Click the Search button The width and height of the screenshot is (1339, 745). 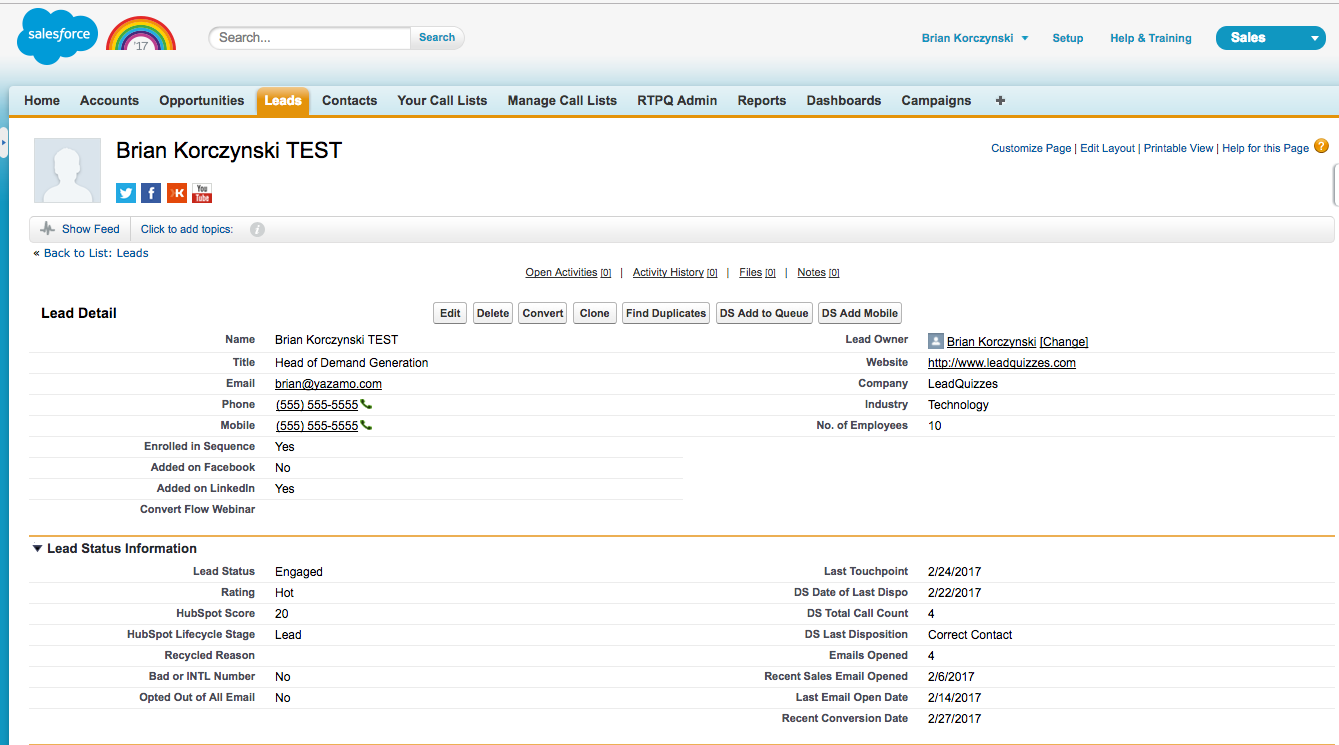[x=437, y=38]
